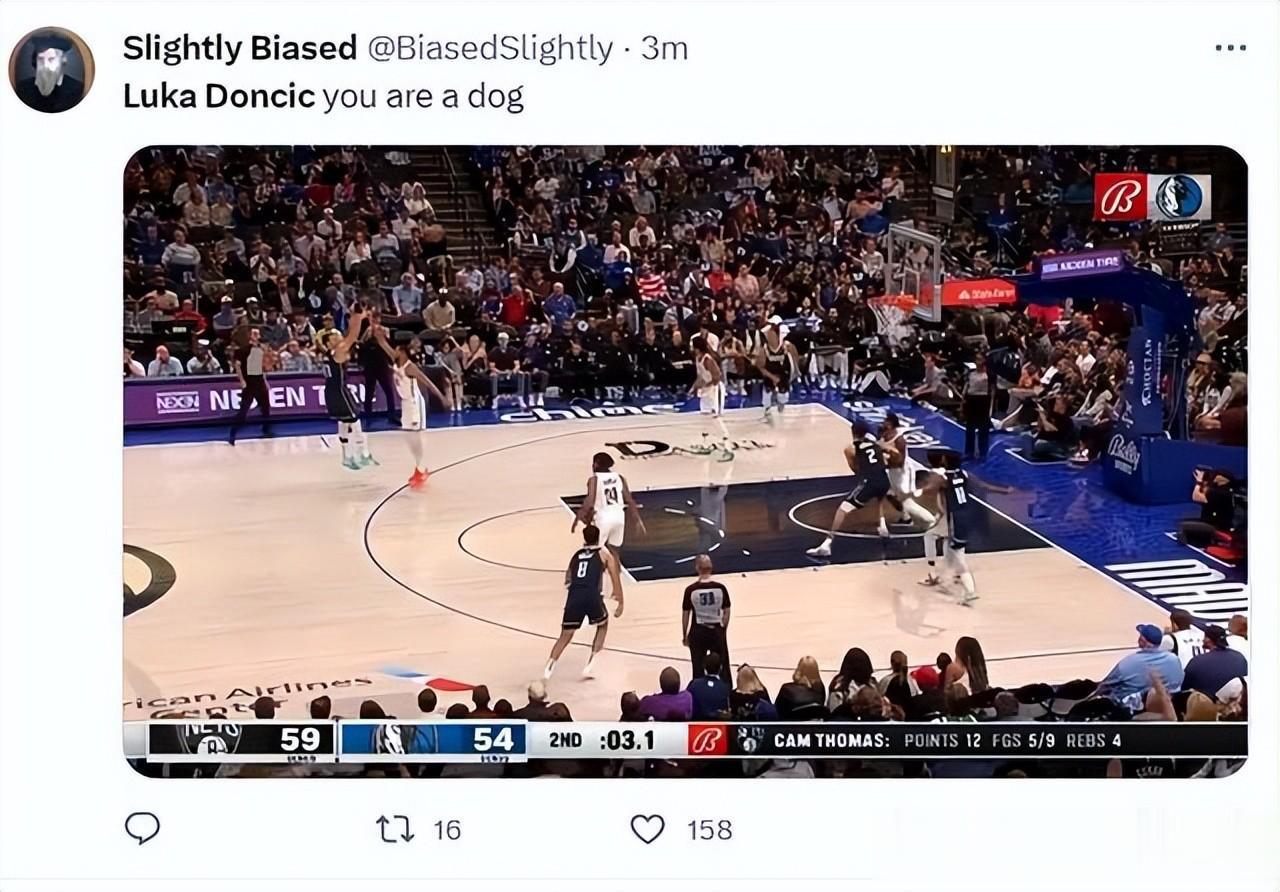Image resolution: width=1280 pixels, height=892 pixels.
Task: Click the Mavericks logo in the video corner
Action: point(1181,197)
